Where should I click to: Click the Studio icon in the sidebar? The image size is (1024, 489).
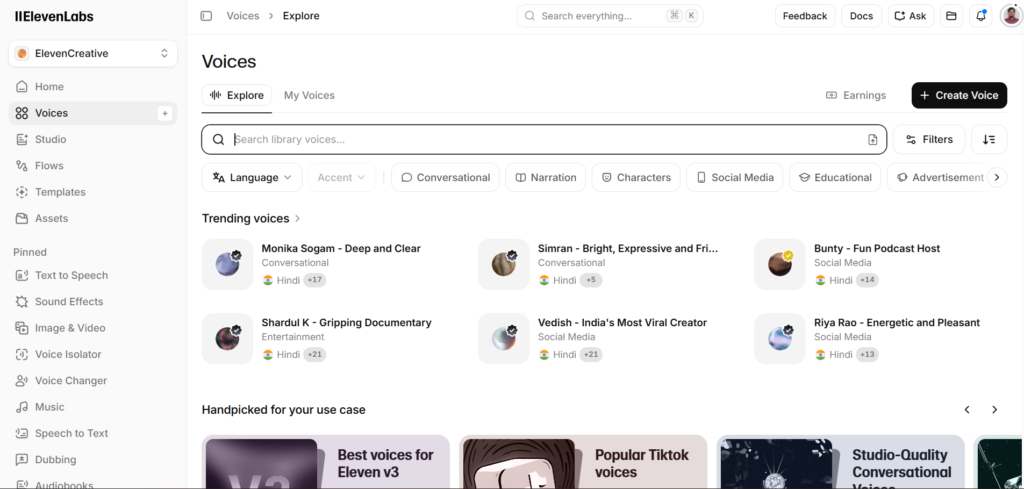pyautogui.click(x=22, y=140)
